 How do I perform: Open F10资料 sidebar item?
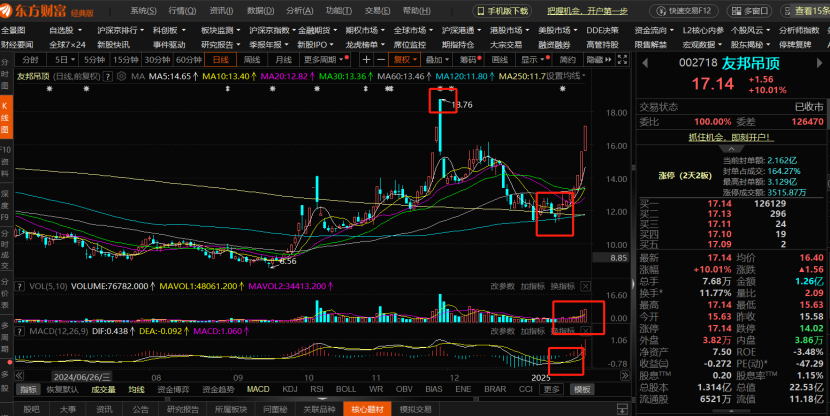point(5,161)
